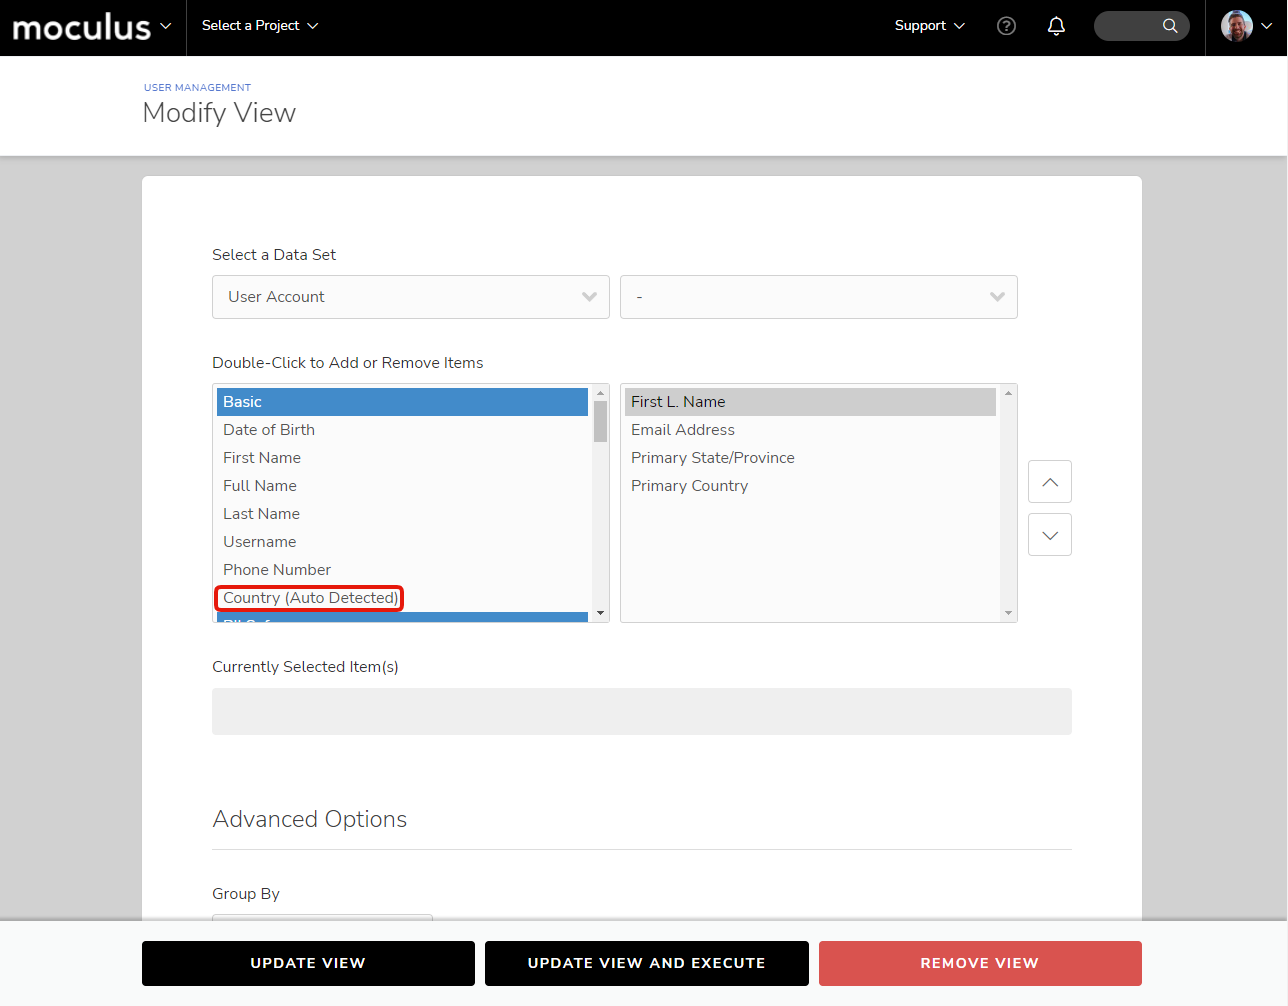Select Email Address in selected items list
The width and height of the screenshot is (1288, 1006).
pyautogui.click(x=683, y=430)
